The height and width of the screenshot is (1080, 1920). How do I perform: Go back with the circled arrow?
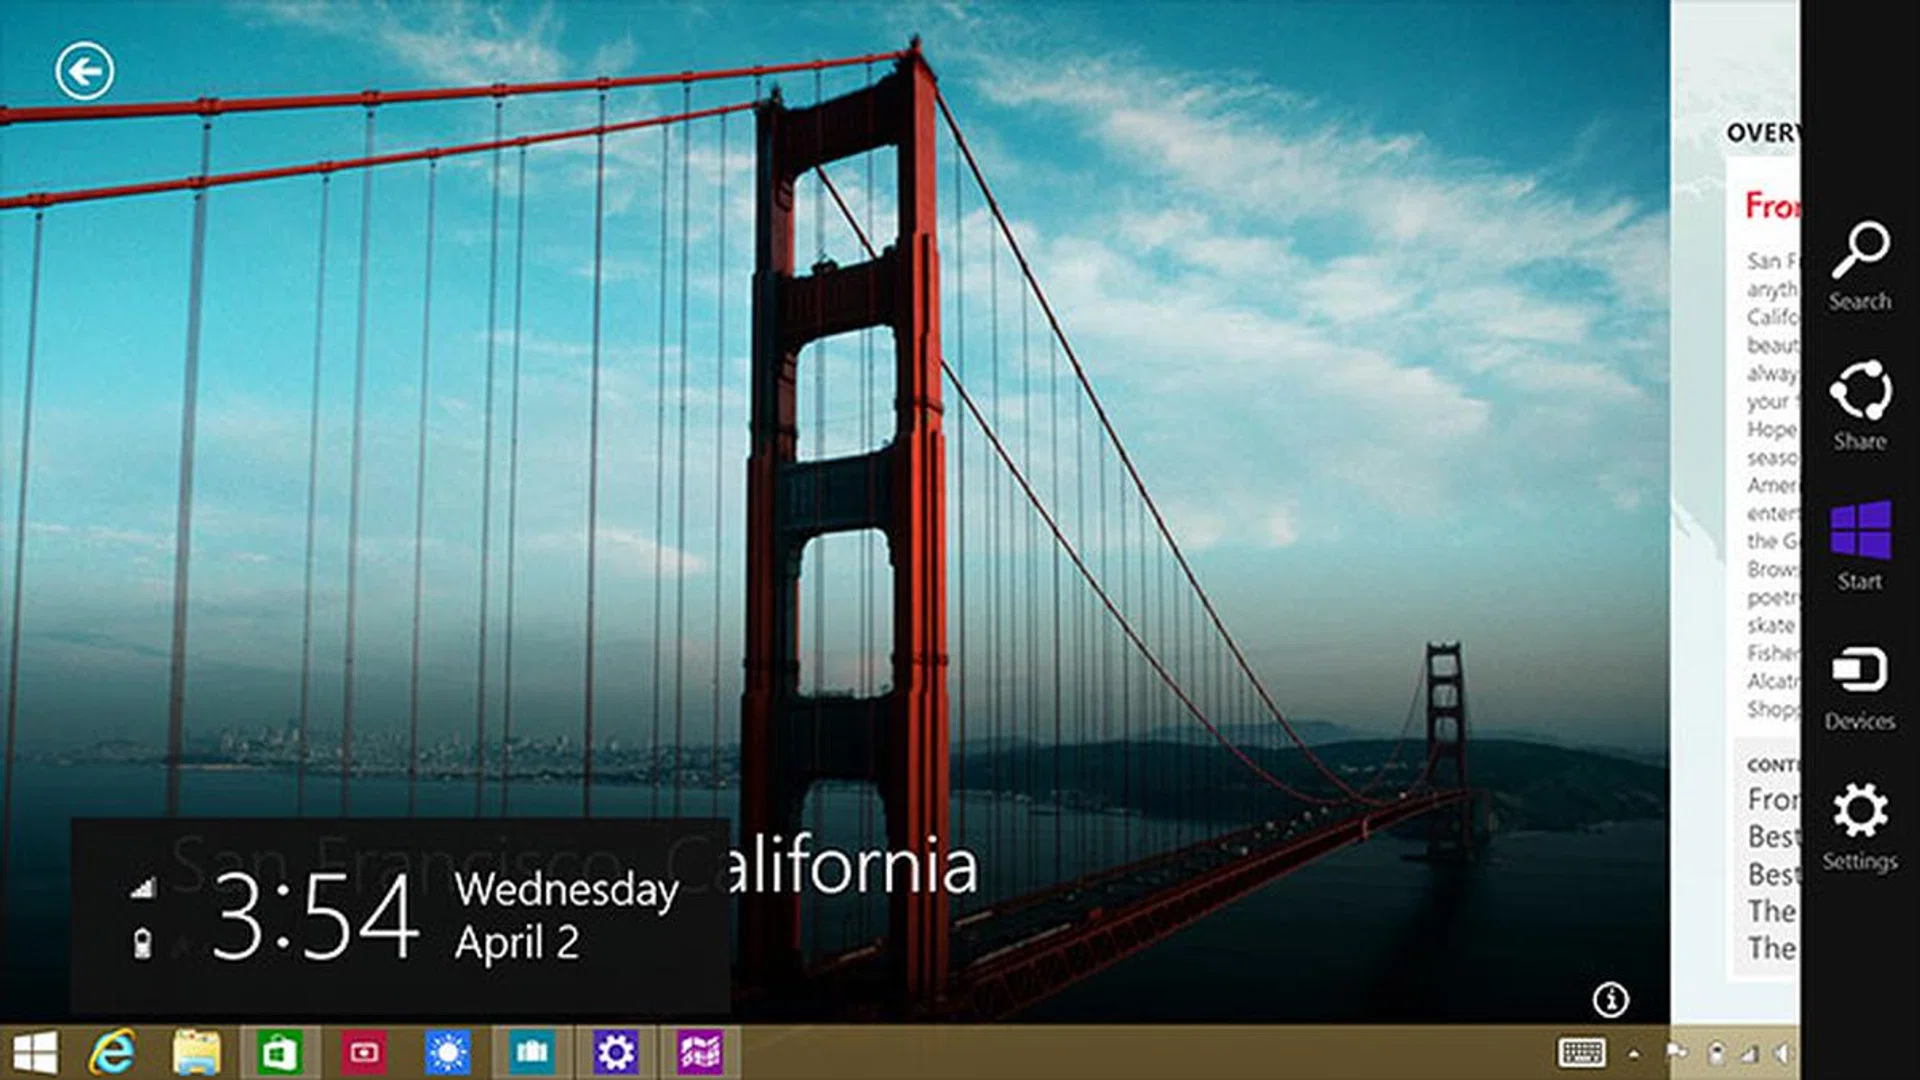pos(85,71)
